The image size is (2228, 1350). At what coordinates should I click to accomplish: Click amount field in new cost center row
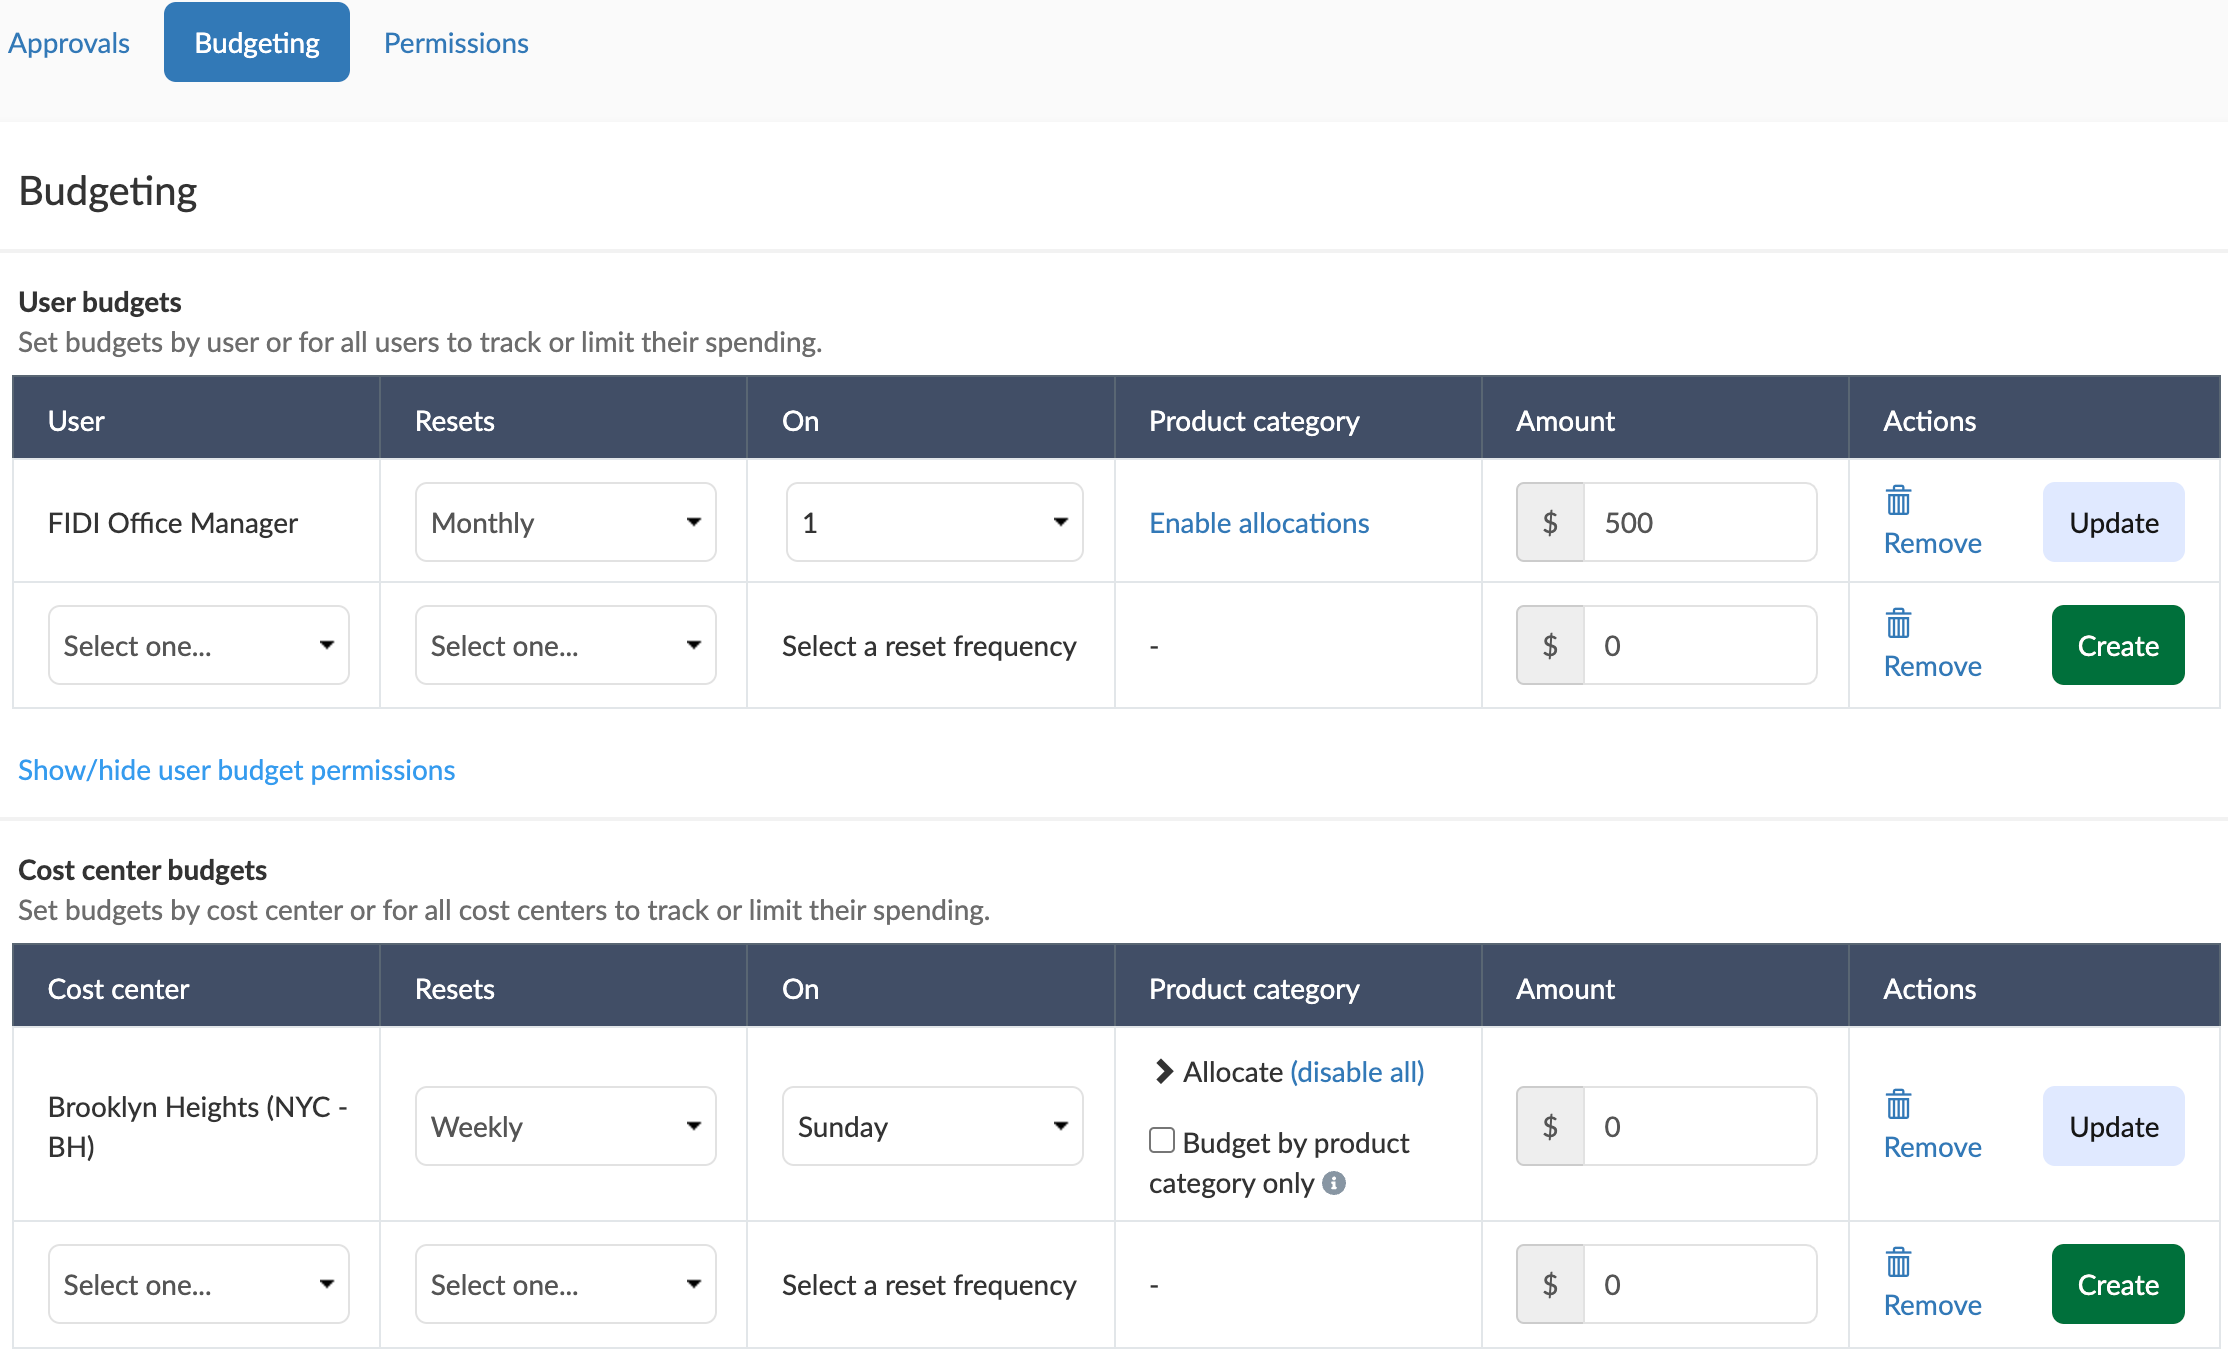1700,1284
